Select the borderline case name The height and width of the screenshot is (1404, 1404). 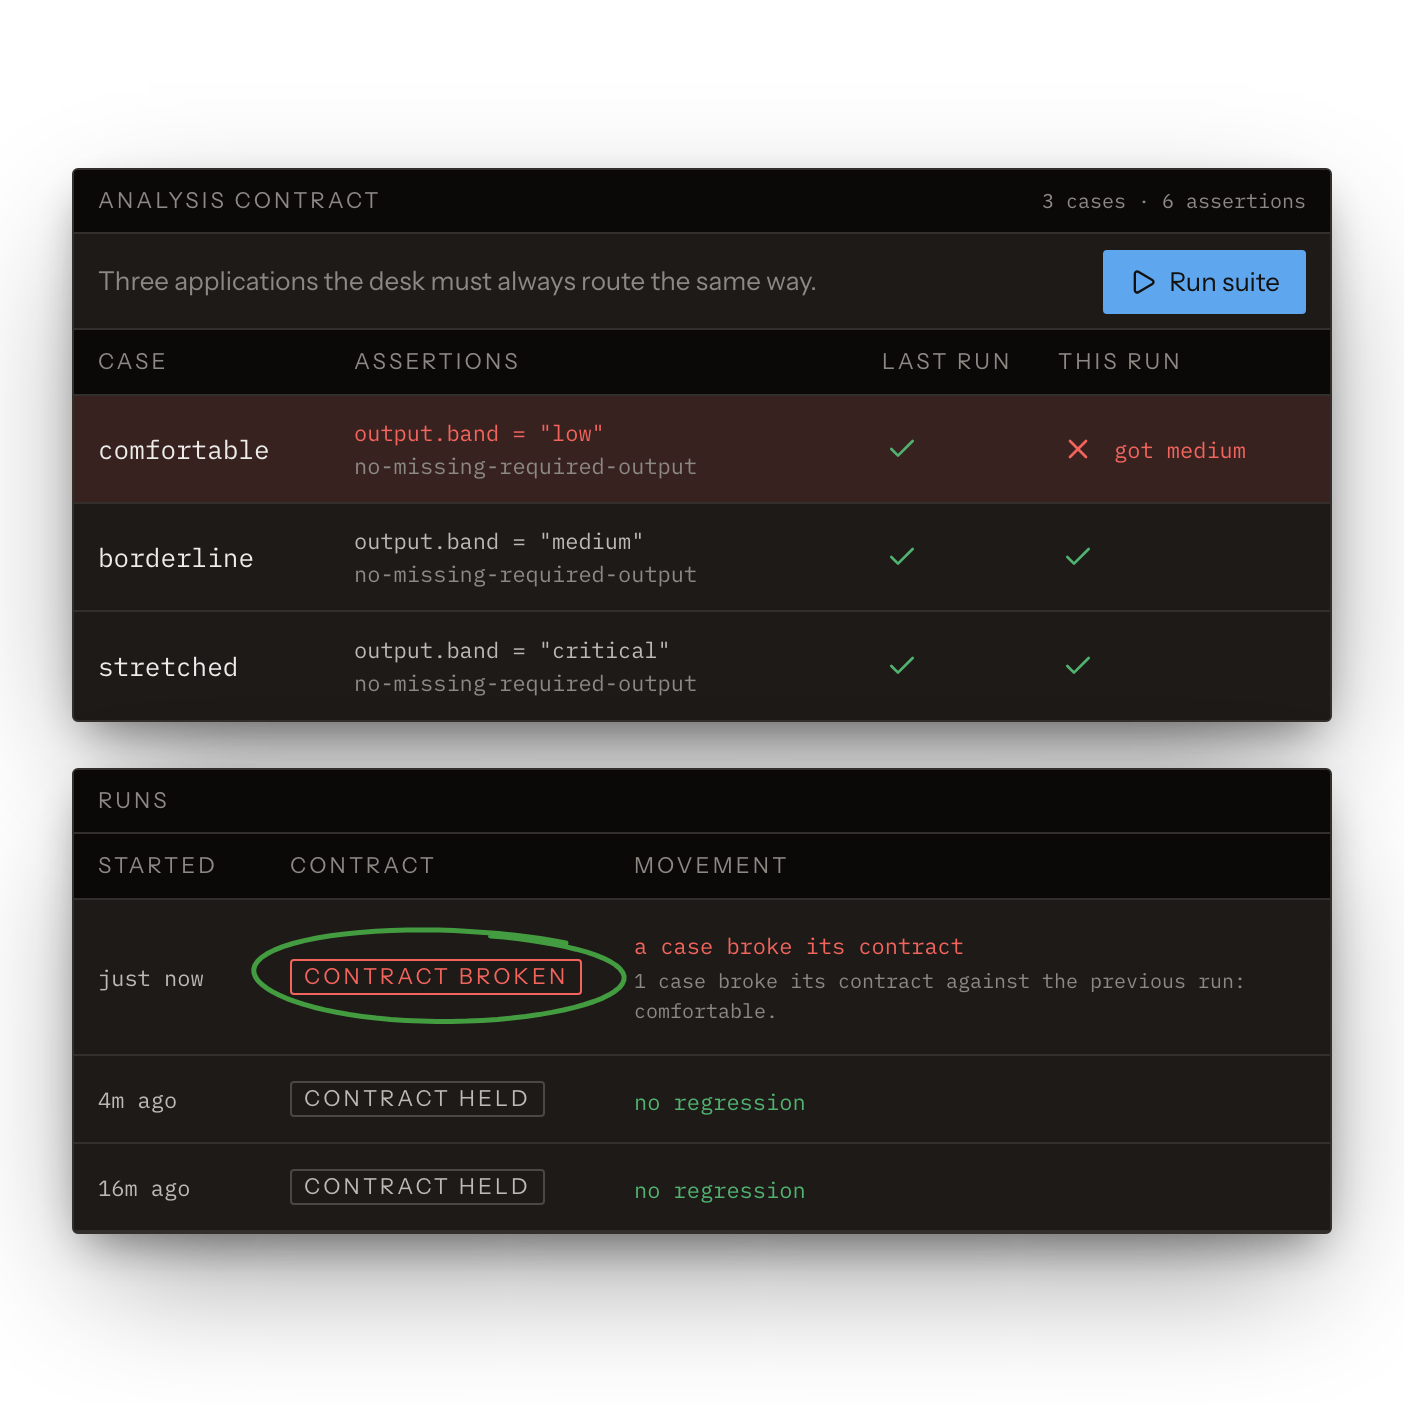pos(176,559)
